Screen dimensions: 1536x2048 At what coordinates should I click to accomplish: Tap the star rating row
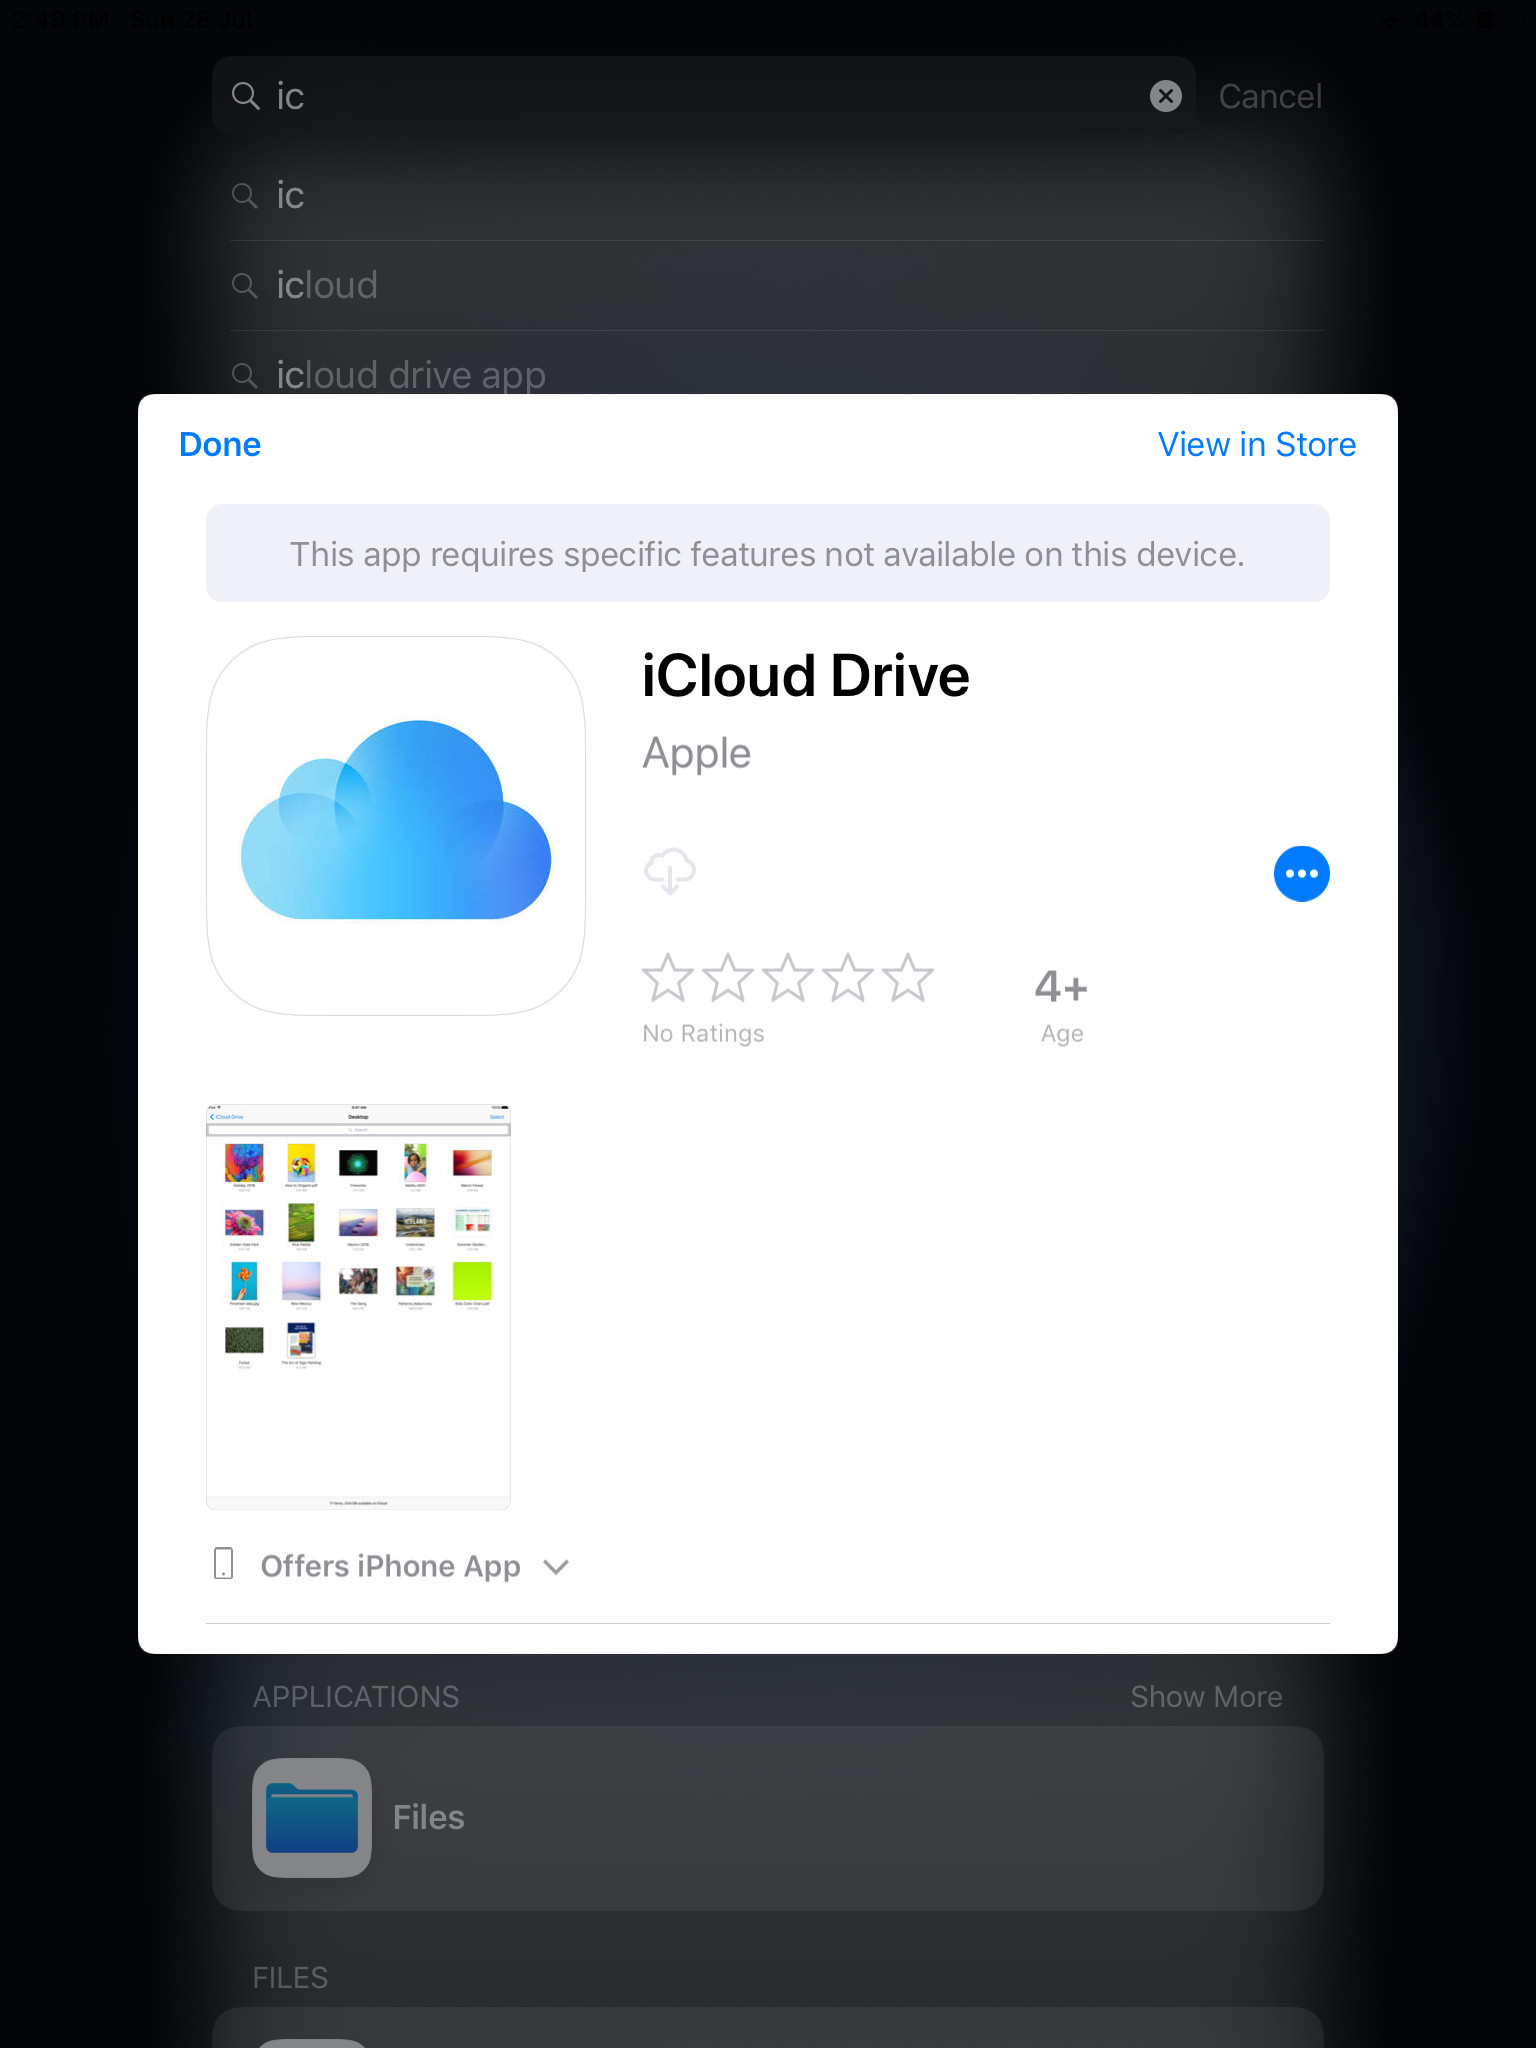point(788,978)
